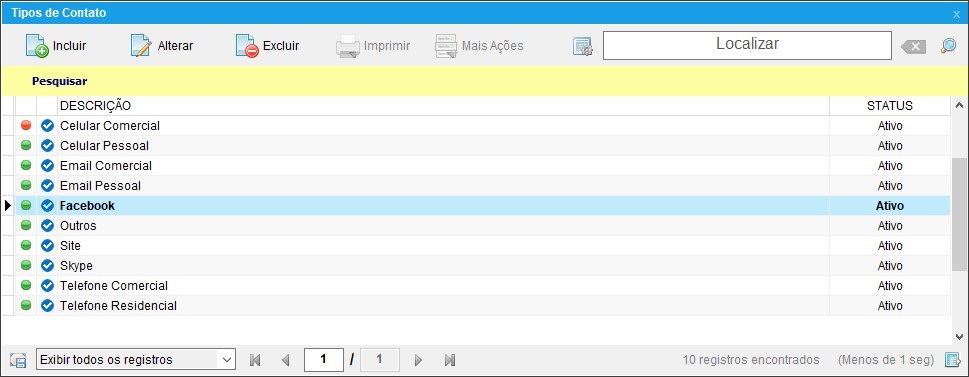
Task: Select the Email Pessoal row text
Action: click(x=100, y=185)
